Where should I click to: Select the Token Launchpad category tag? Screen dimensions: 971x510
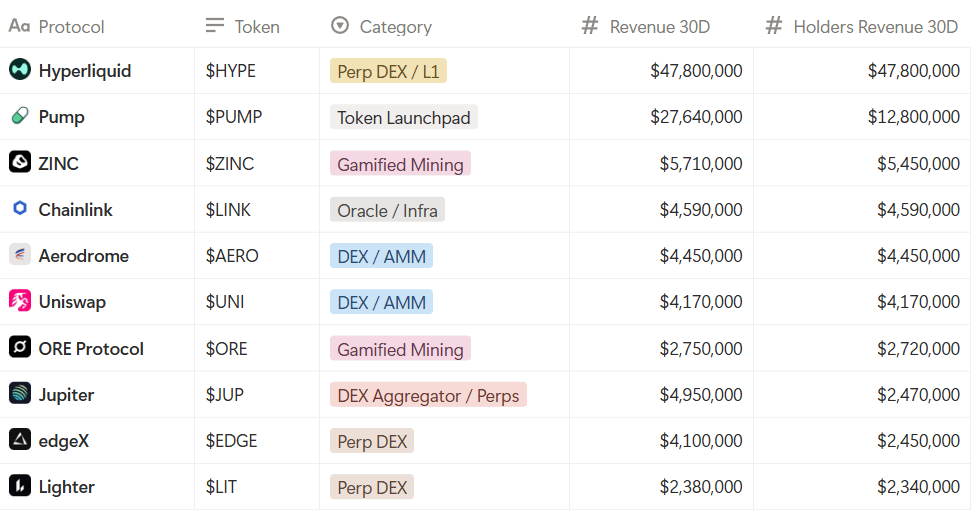click(x=404, y=117)
